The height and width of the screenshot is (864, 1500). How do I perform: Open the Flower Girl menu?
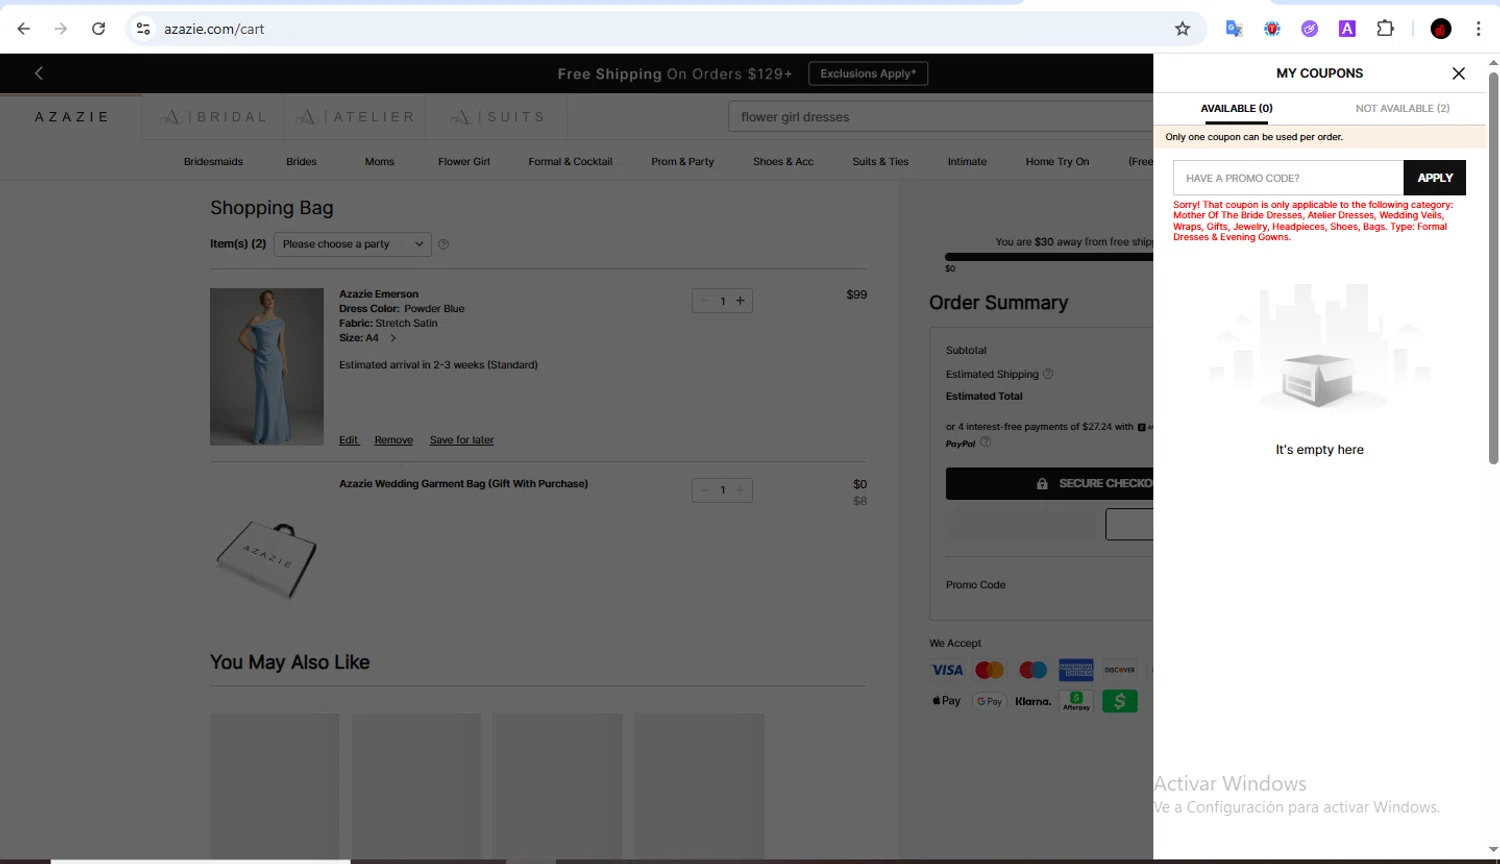[x=464, y=162]
